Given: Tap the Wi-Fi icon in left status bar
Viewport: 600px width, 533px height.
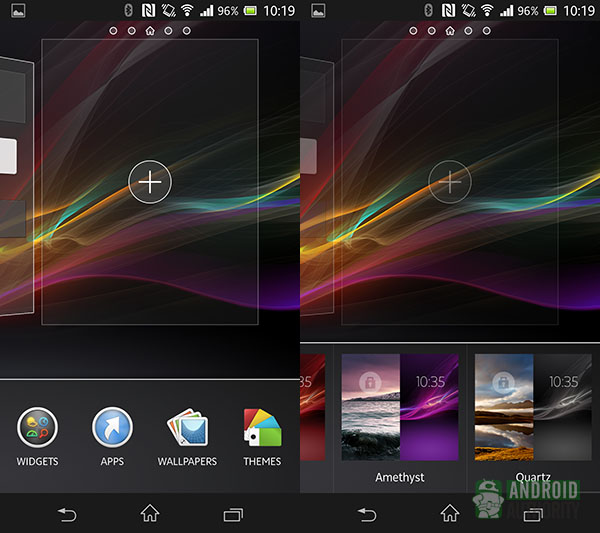Looking at the screenshot, I should tap(188, 10).
